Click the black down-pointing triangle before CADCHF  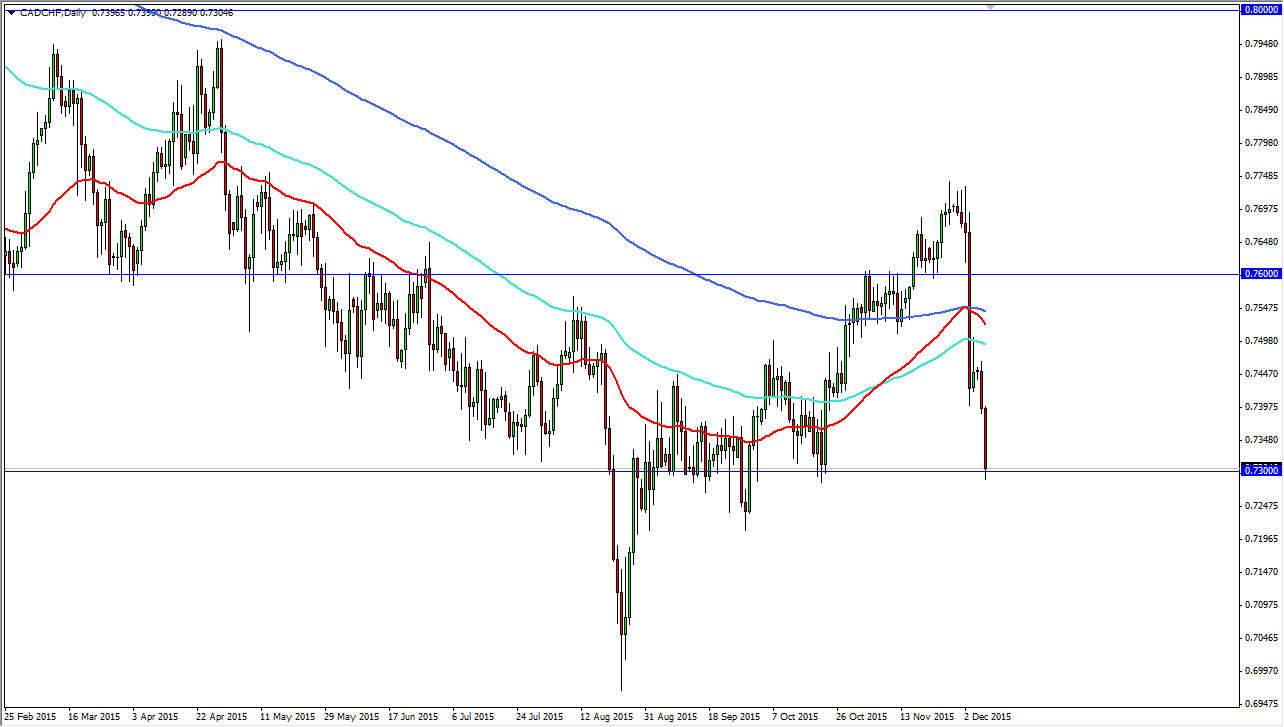pyautogui.click(x=9, y=12)
